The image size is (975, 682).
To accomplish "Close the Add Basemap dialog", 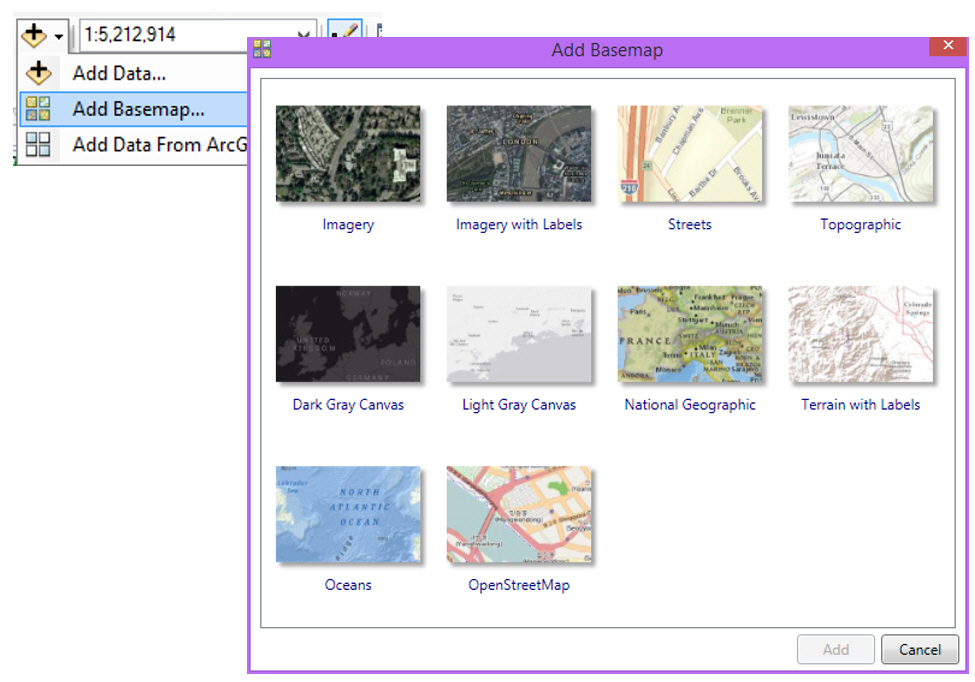I will (948, 45).
